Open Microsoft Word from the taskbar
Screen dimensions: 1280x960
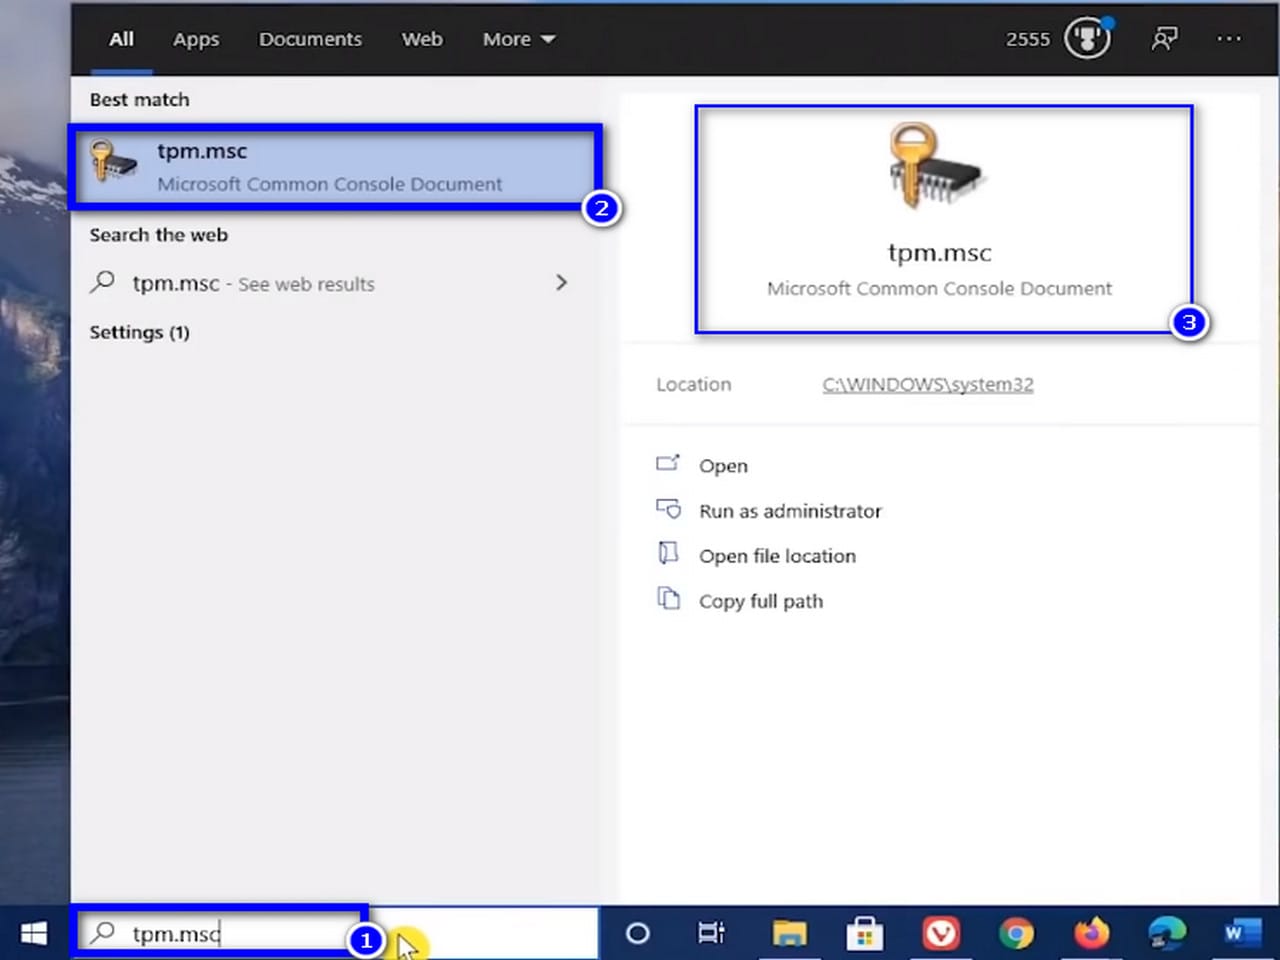(1242, 933)
